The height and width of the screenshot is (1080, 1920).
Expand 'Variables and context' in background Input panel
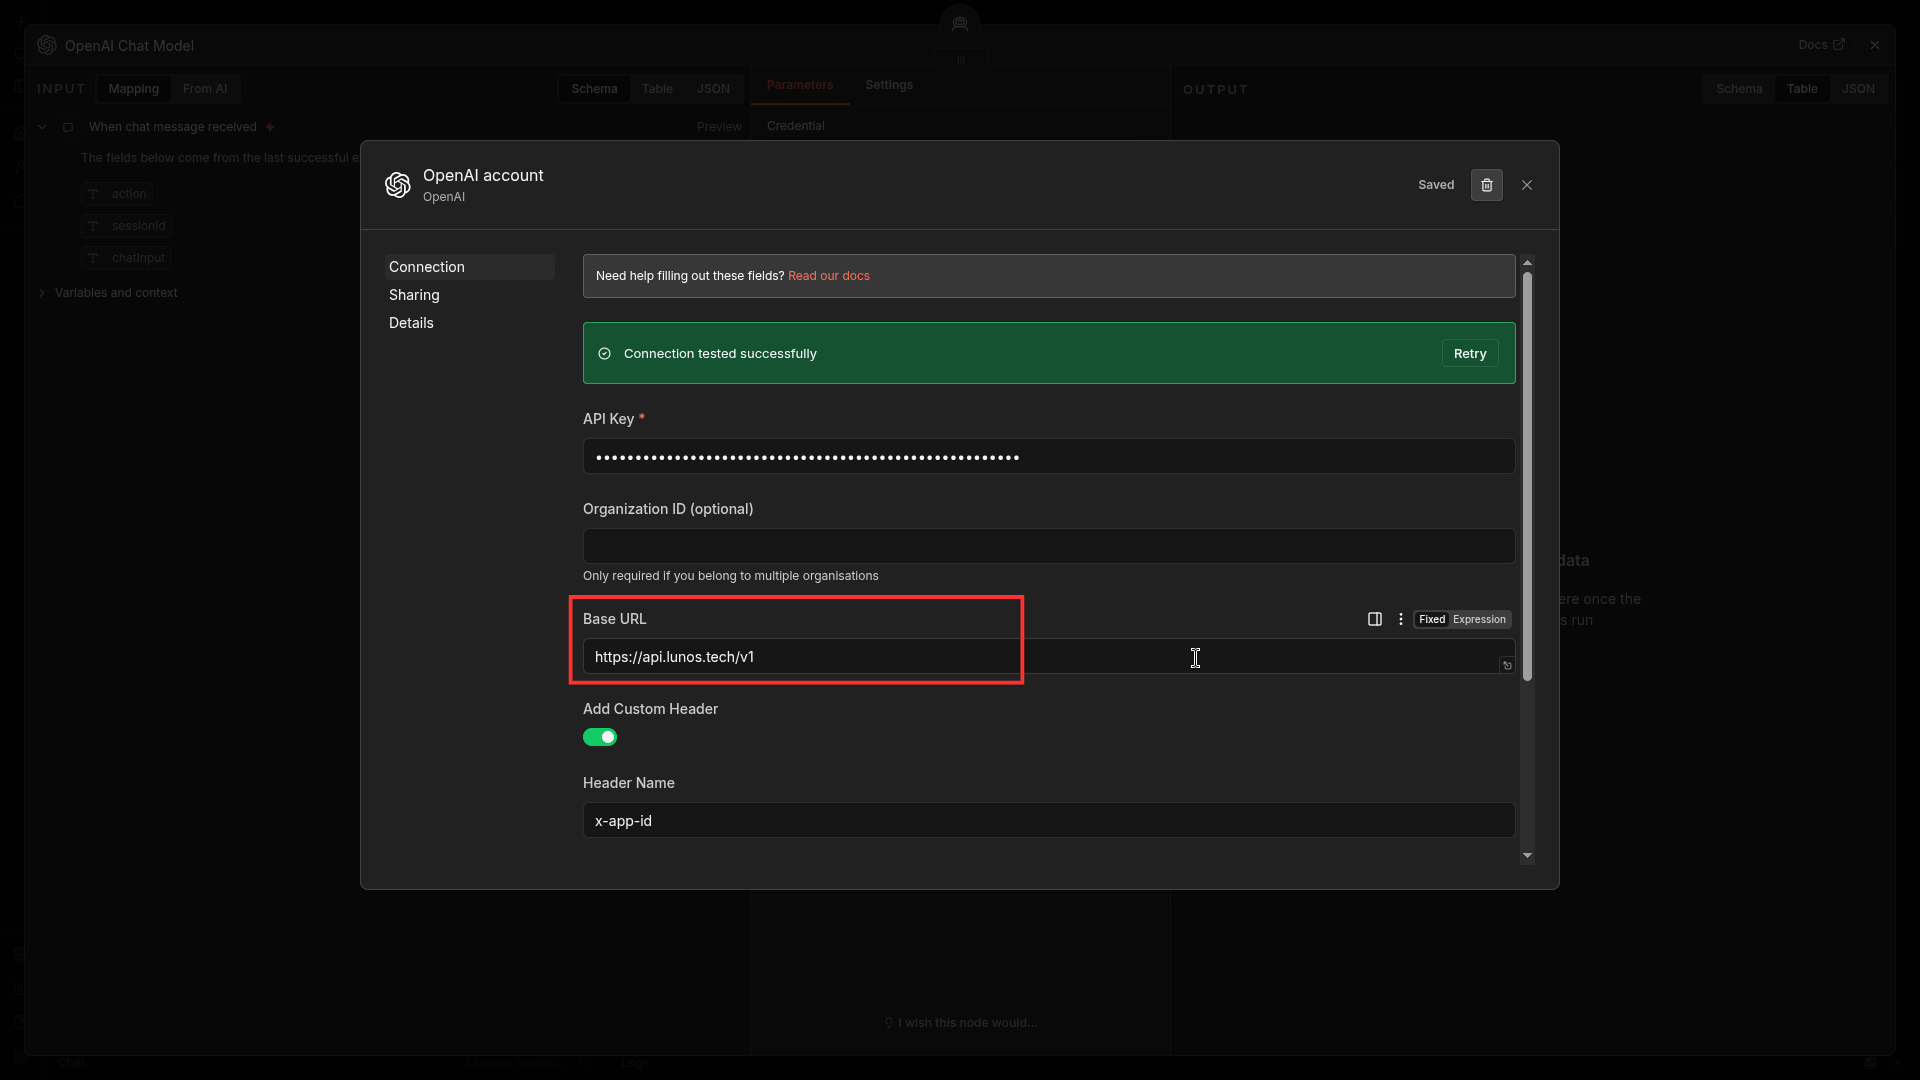click(42, 293)
